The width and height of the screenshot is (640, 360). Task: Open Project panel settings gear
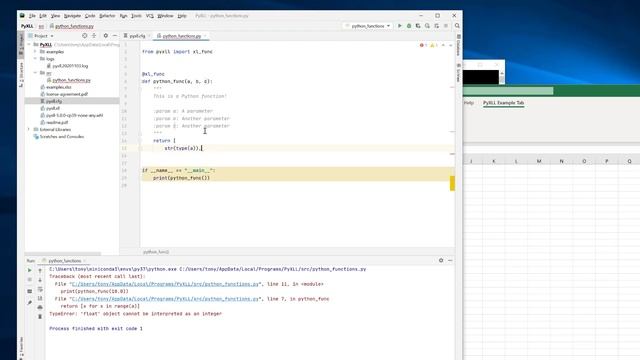(106, 36)
